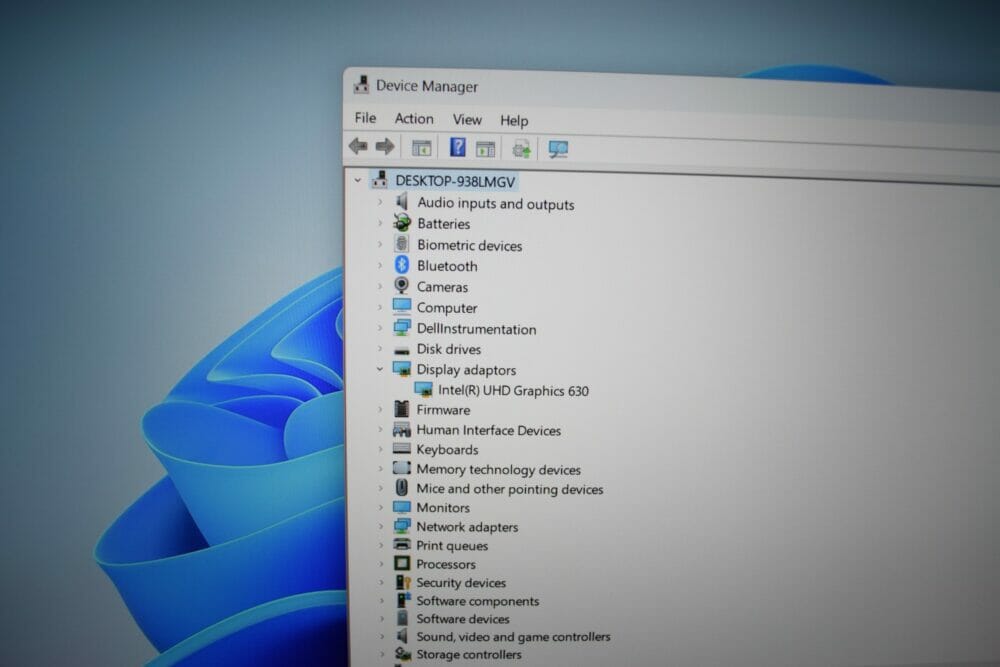Expand the Network adapters category
This screenshot has height=667, width=1000.
(381, 526)
